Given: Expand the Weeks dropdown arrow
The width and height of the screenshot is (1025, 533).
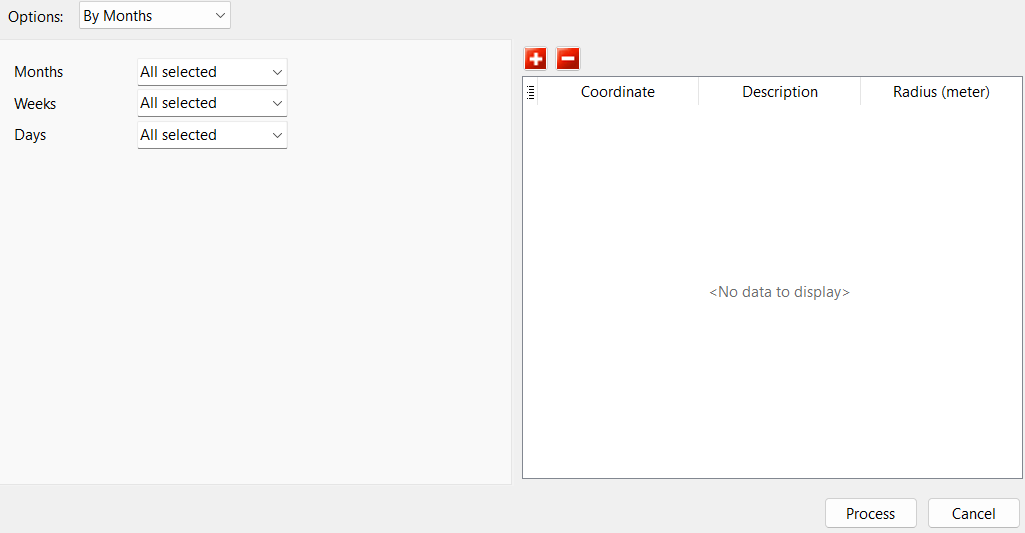Looking at the screenshot, I should tap(276, 103).
